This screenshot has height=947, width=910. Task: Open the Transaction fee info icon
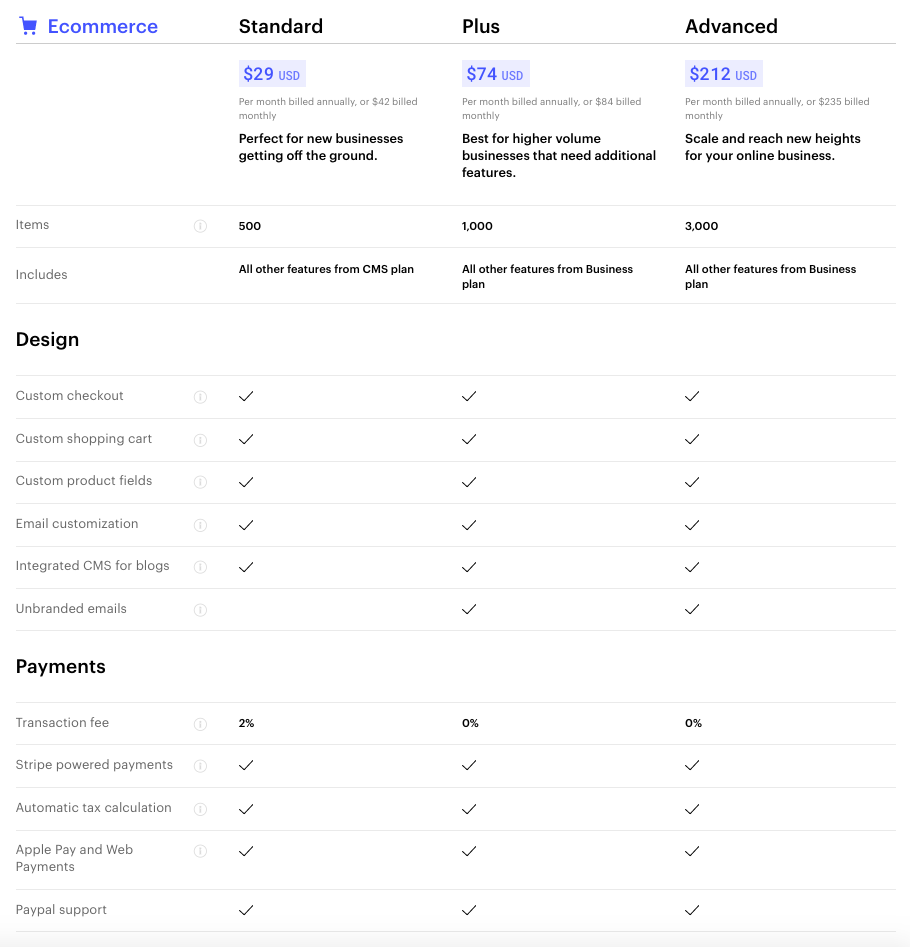(200, 723)
